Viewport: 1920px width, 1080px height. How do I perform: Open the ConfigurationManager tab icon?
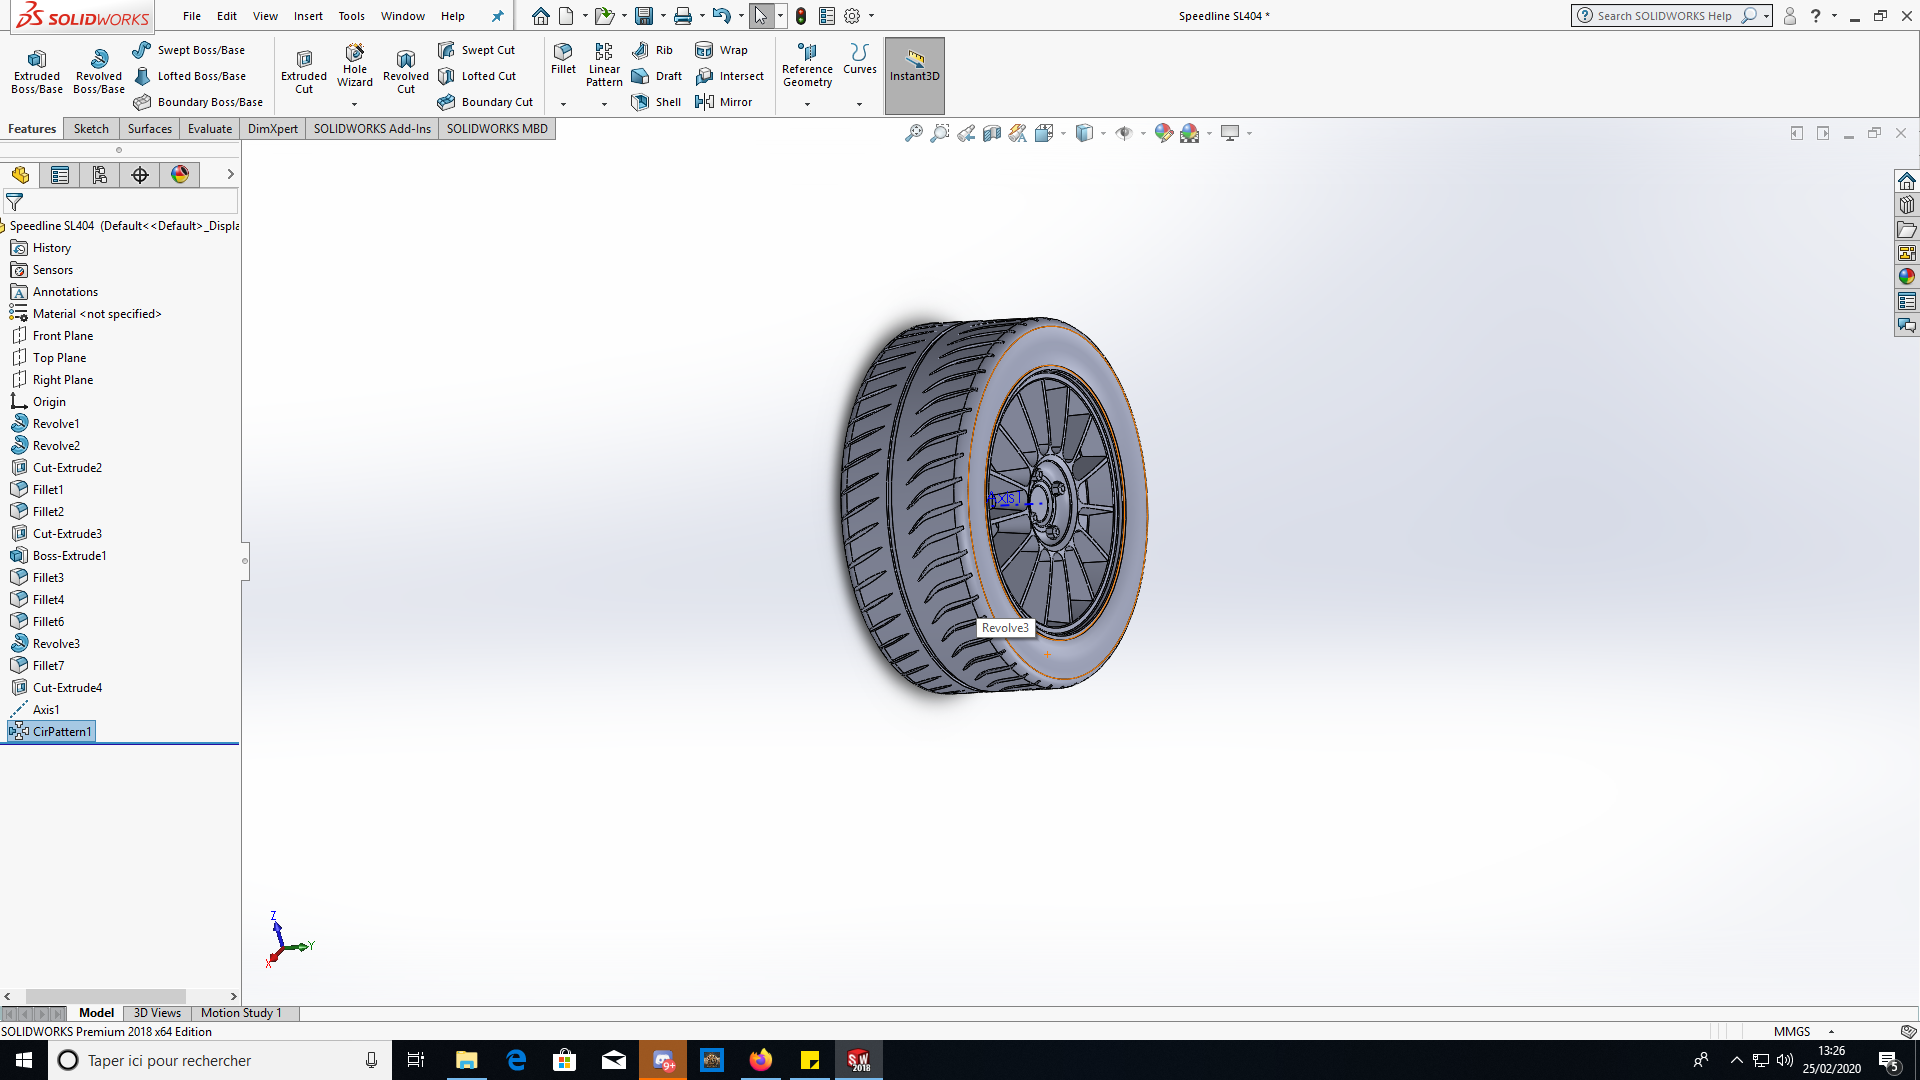pos(99,175)
